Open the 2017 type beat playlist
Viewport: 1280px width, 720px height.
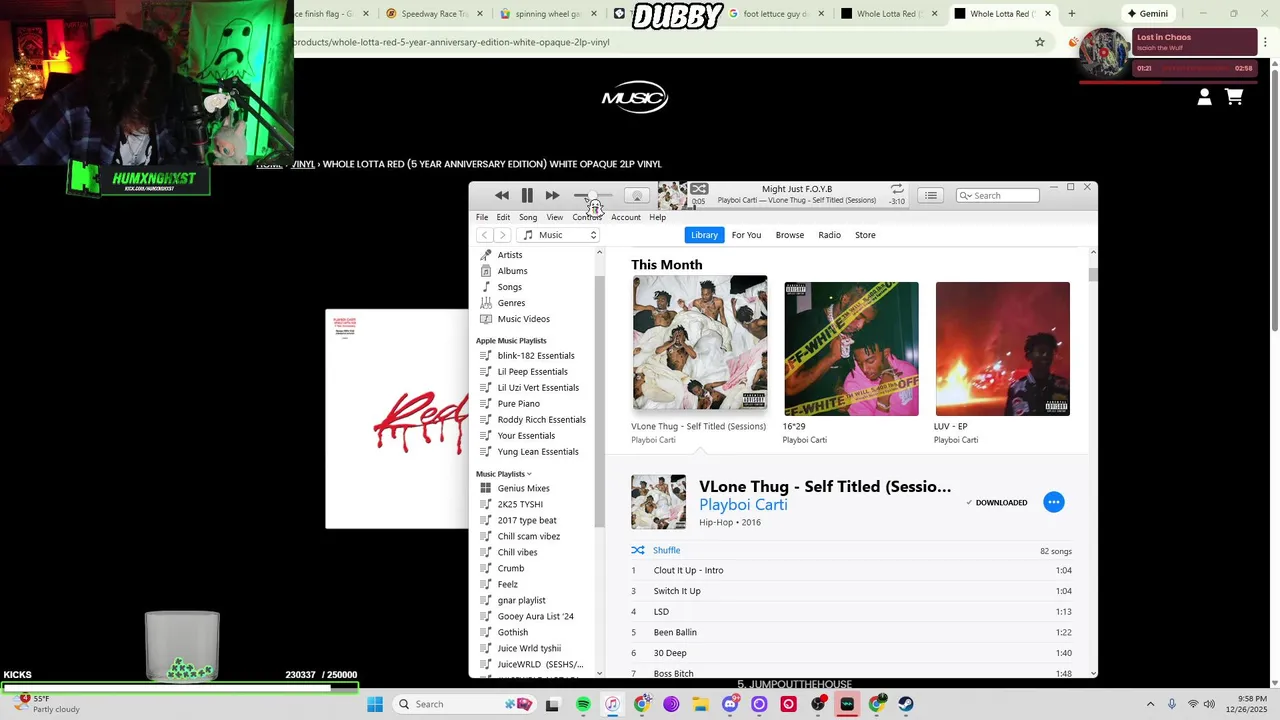point(527,520)
